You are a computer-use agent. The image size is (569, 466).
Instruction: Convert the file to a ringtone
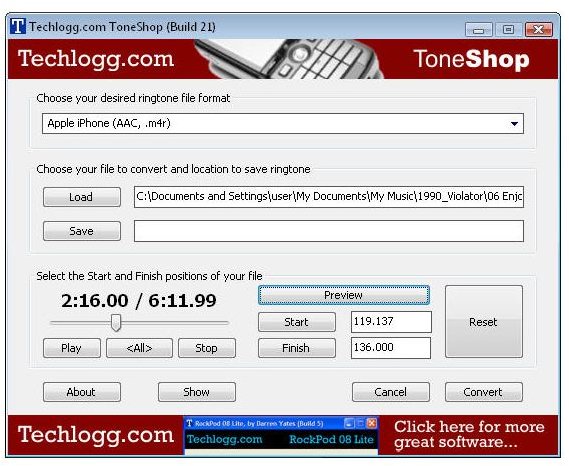coord(484,392)
